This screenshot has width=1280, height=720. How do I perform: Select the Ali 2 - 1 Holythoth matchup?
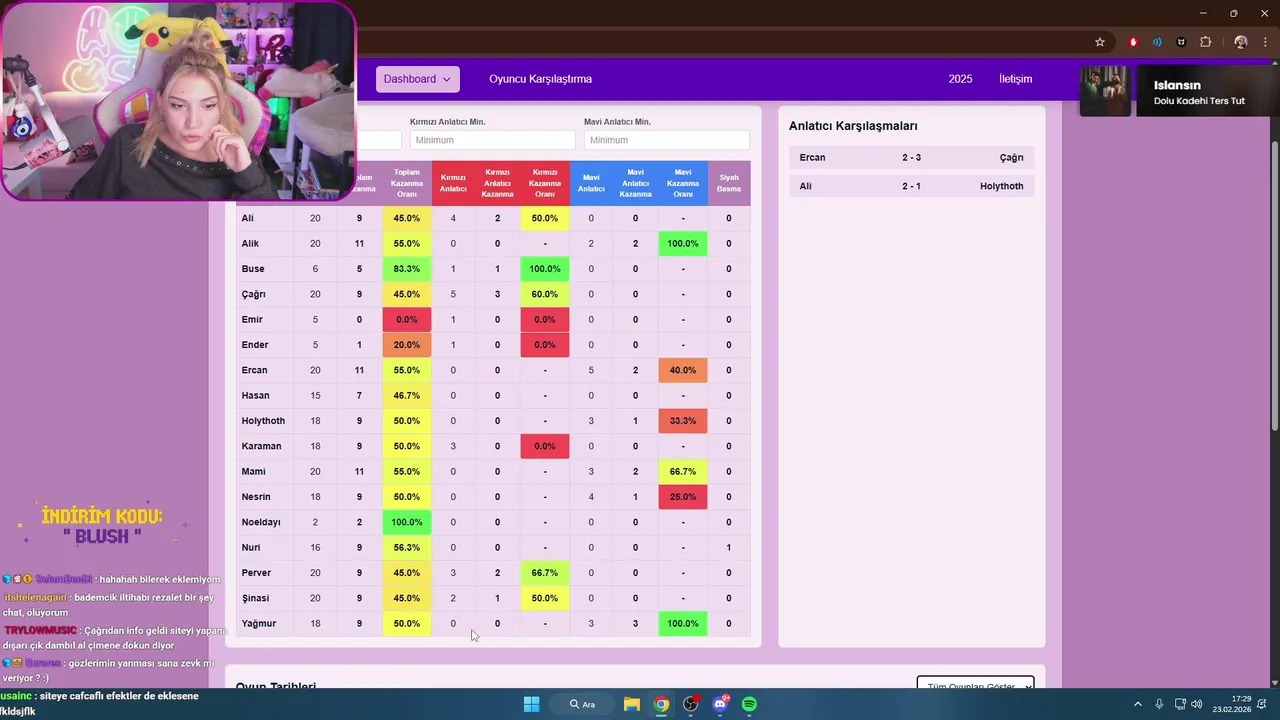911,186
